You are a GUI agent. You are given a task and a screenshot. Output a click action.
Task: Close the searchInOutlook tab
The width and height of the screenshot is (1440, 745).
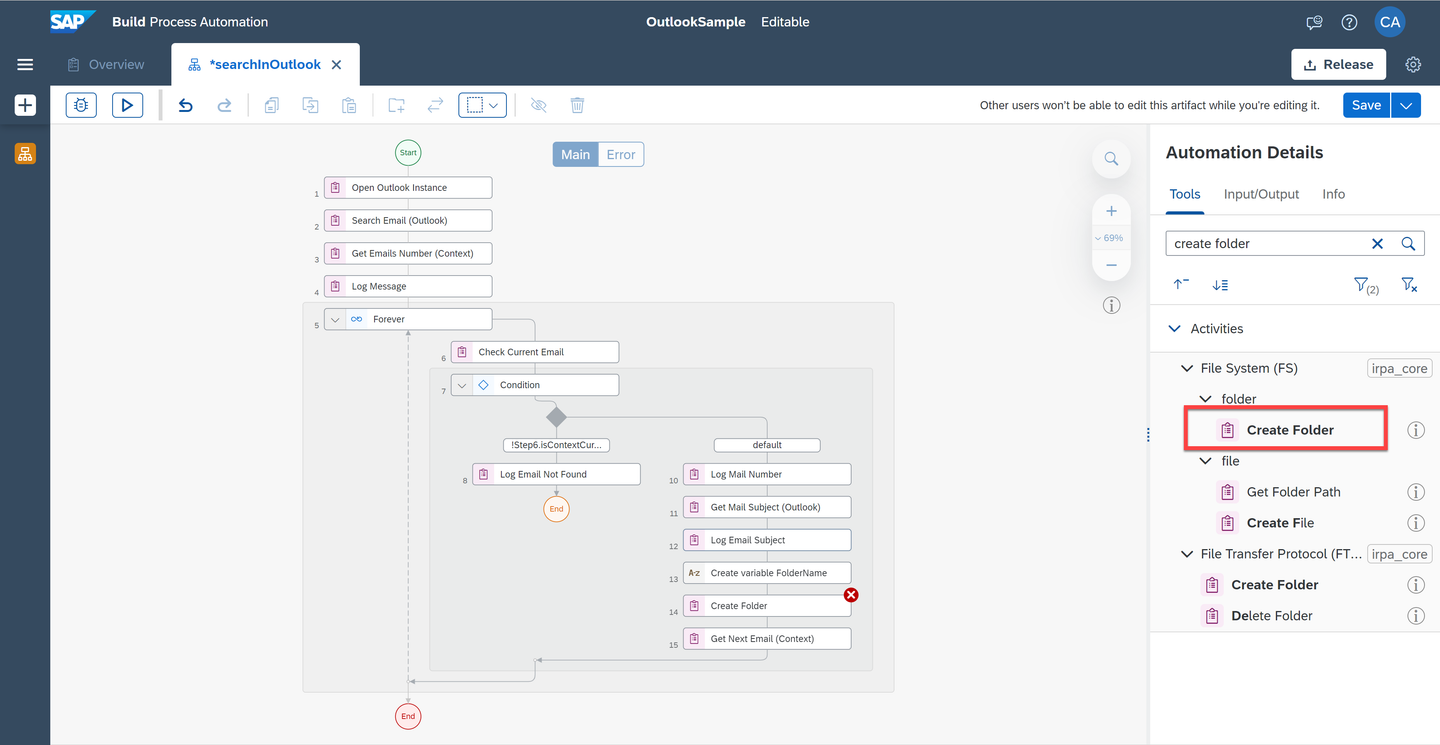click(336, 65)
